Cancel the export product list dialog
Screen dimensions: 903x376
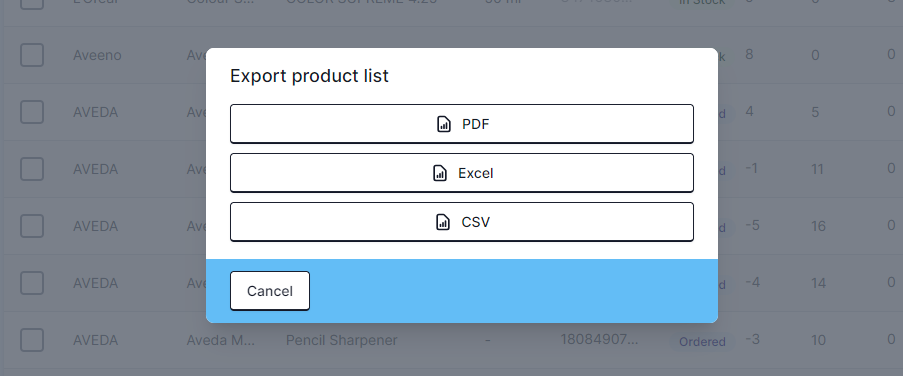270,291
